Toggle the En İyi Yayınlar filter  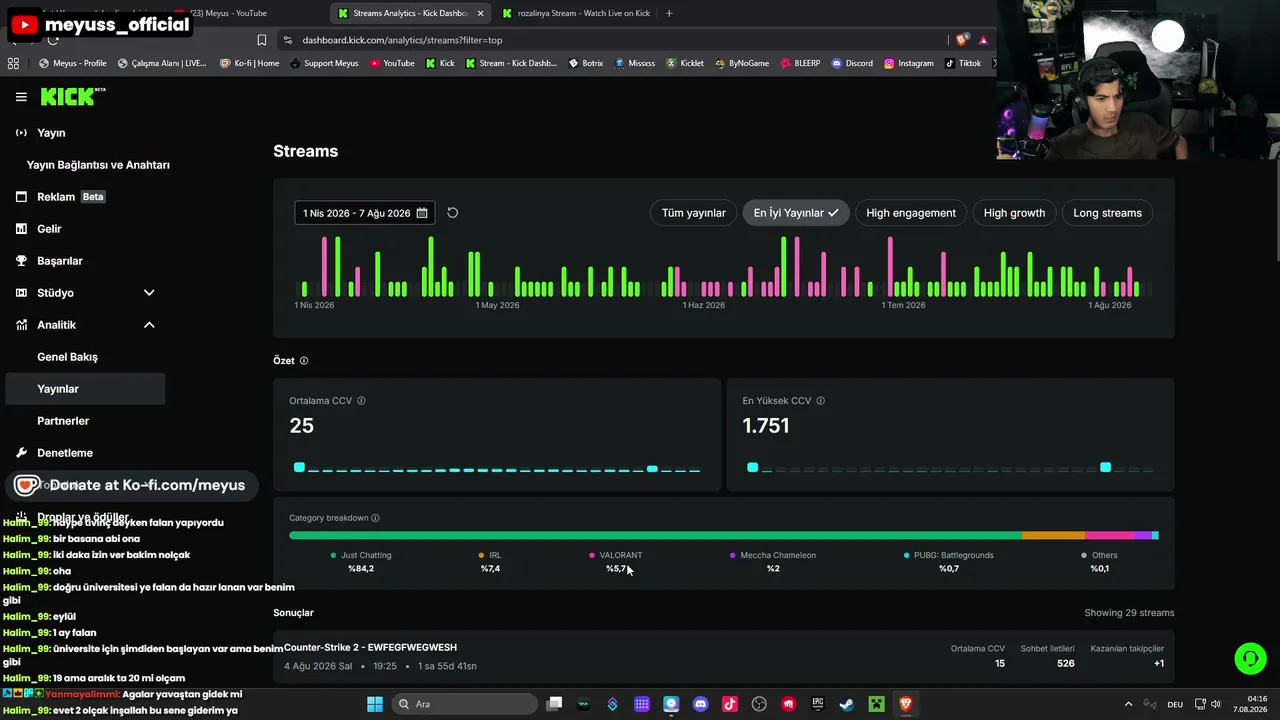796,213
